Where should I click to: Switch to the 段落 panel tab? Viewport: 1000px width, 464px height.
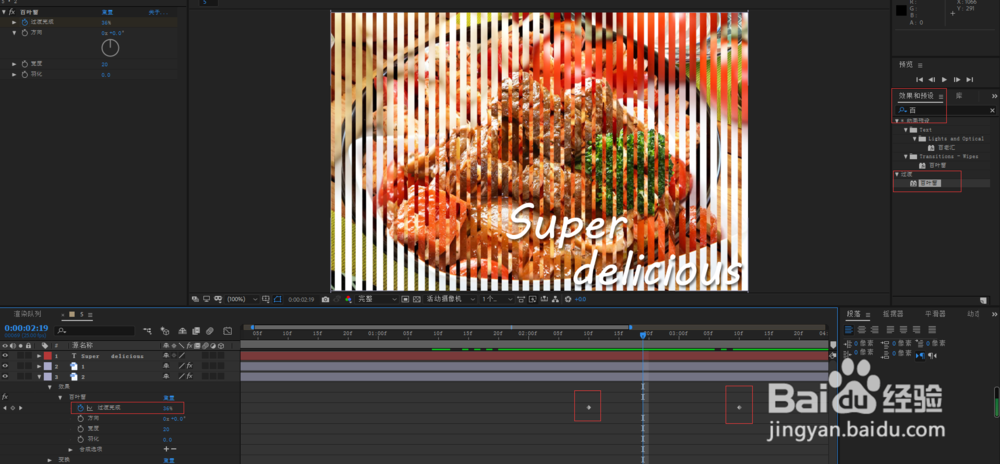pos(853,314)
